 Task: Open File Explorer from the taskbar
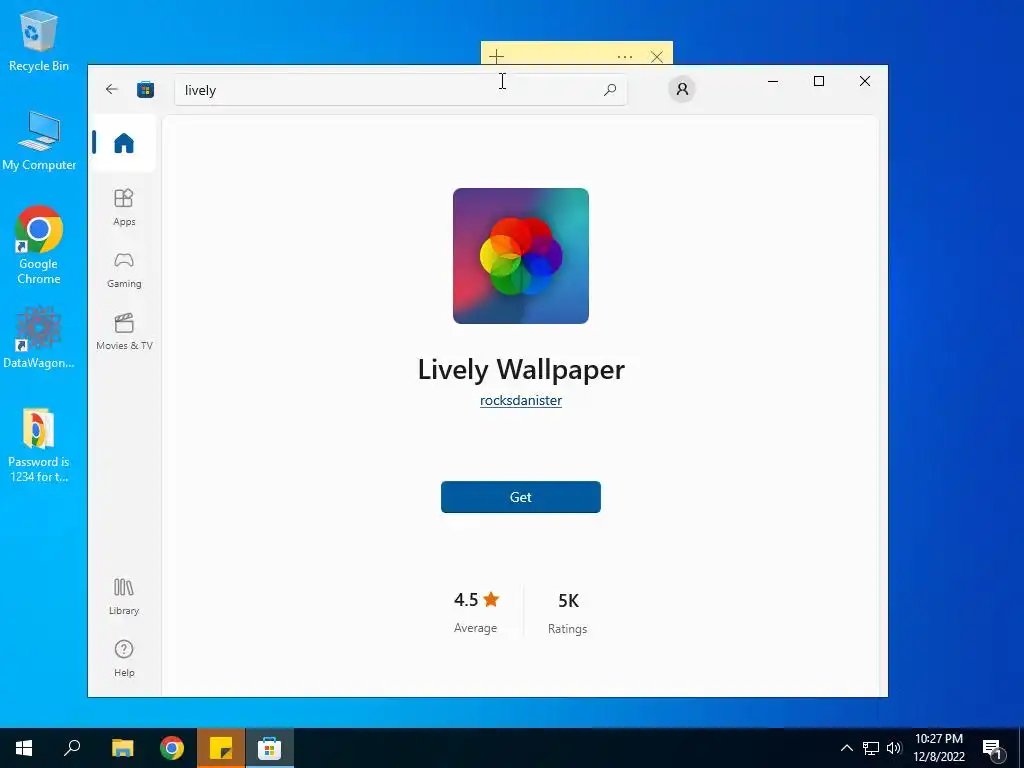pos(122,748)
